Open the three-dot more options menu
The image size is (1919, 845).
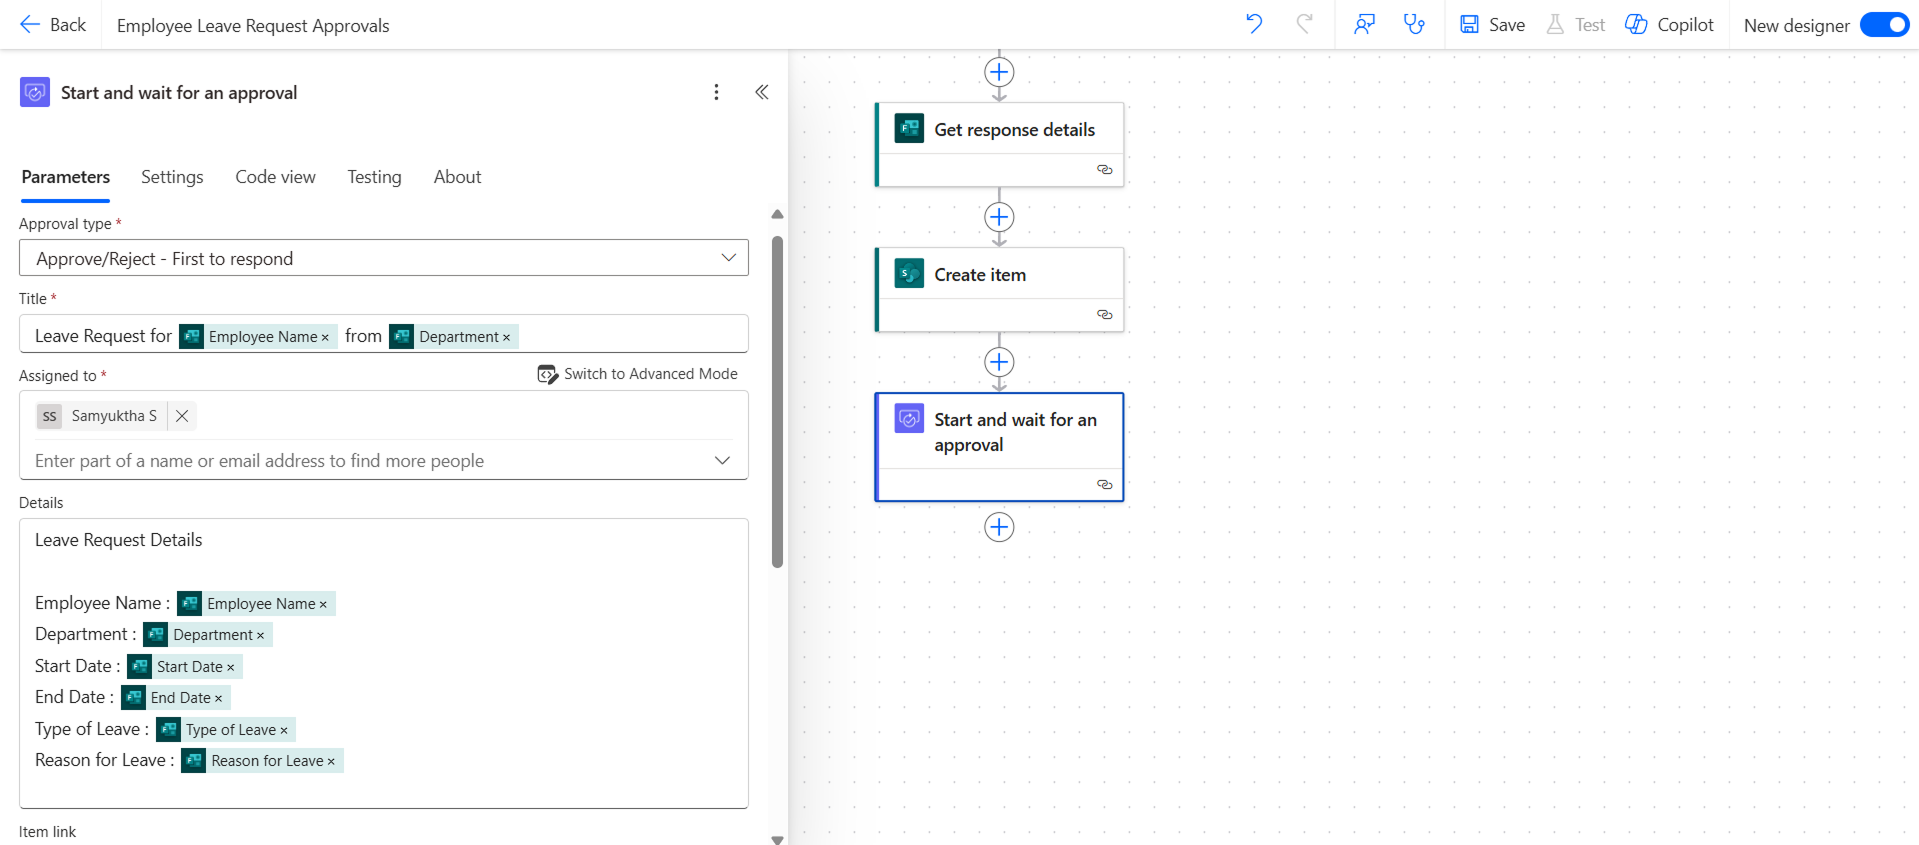tap(716, 92)
